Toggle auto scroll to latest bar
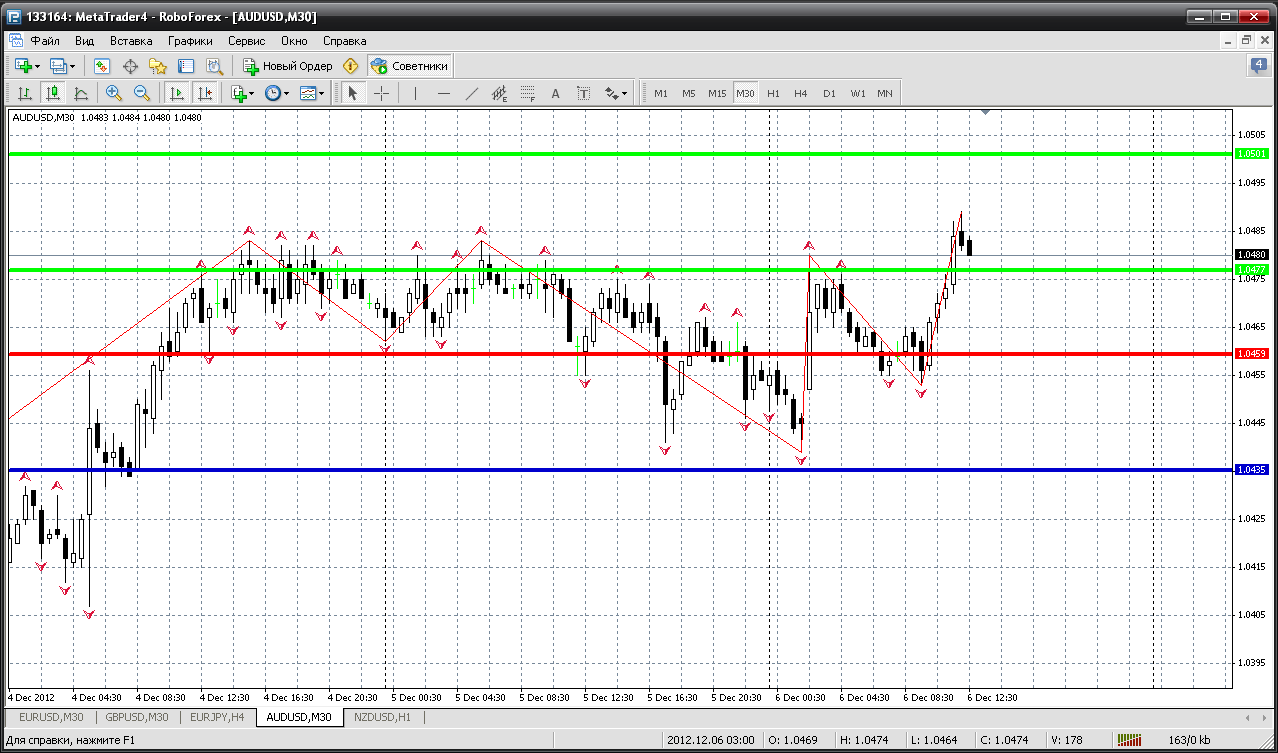1278x753 pixels. [177, 93]
